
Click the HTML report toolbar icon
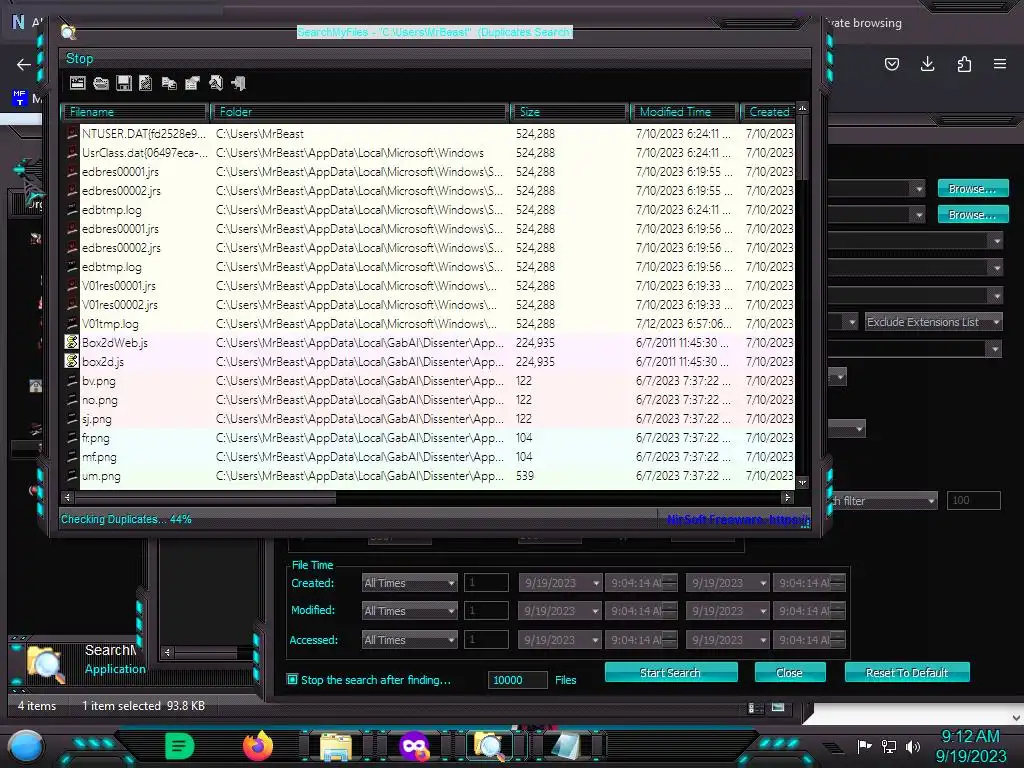146,83
